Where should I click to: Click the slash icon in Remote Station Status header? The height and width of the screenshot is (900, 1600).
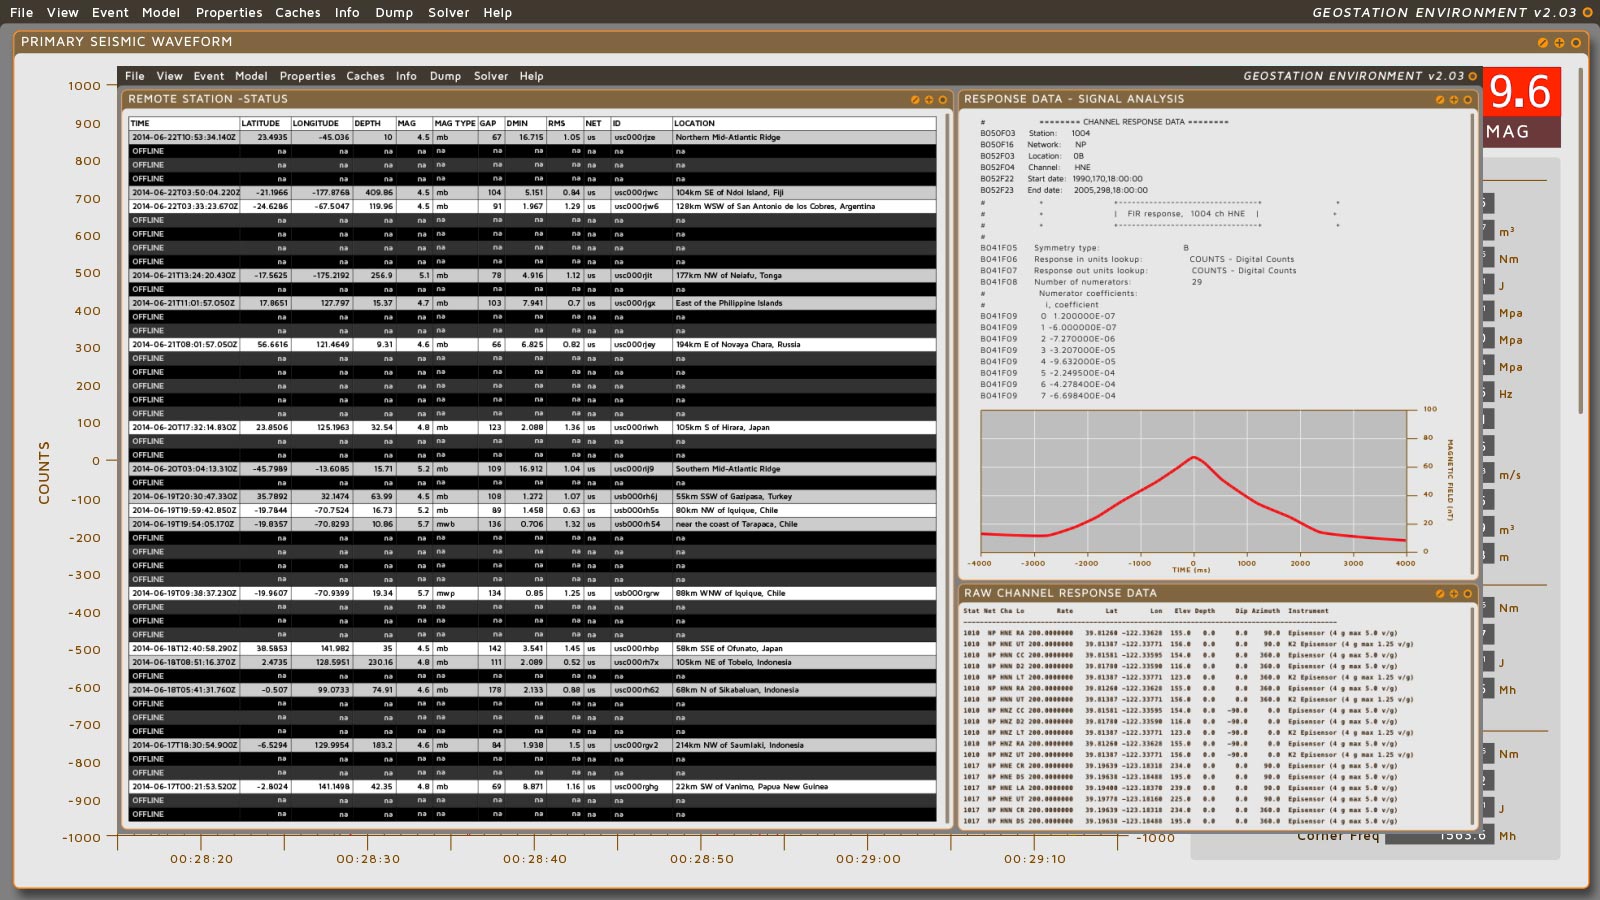tap(915, 100)
